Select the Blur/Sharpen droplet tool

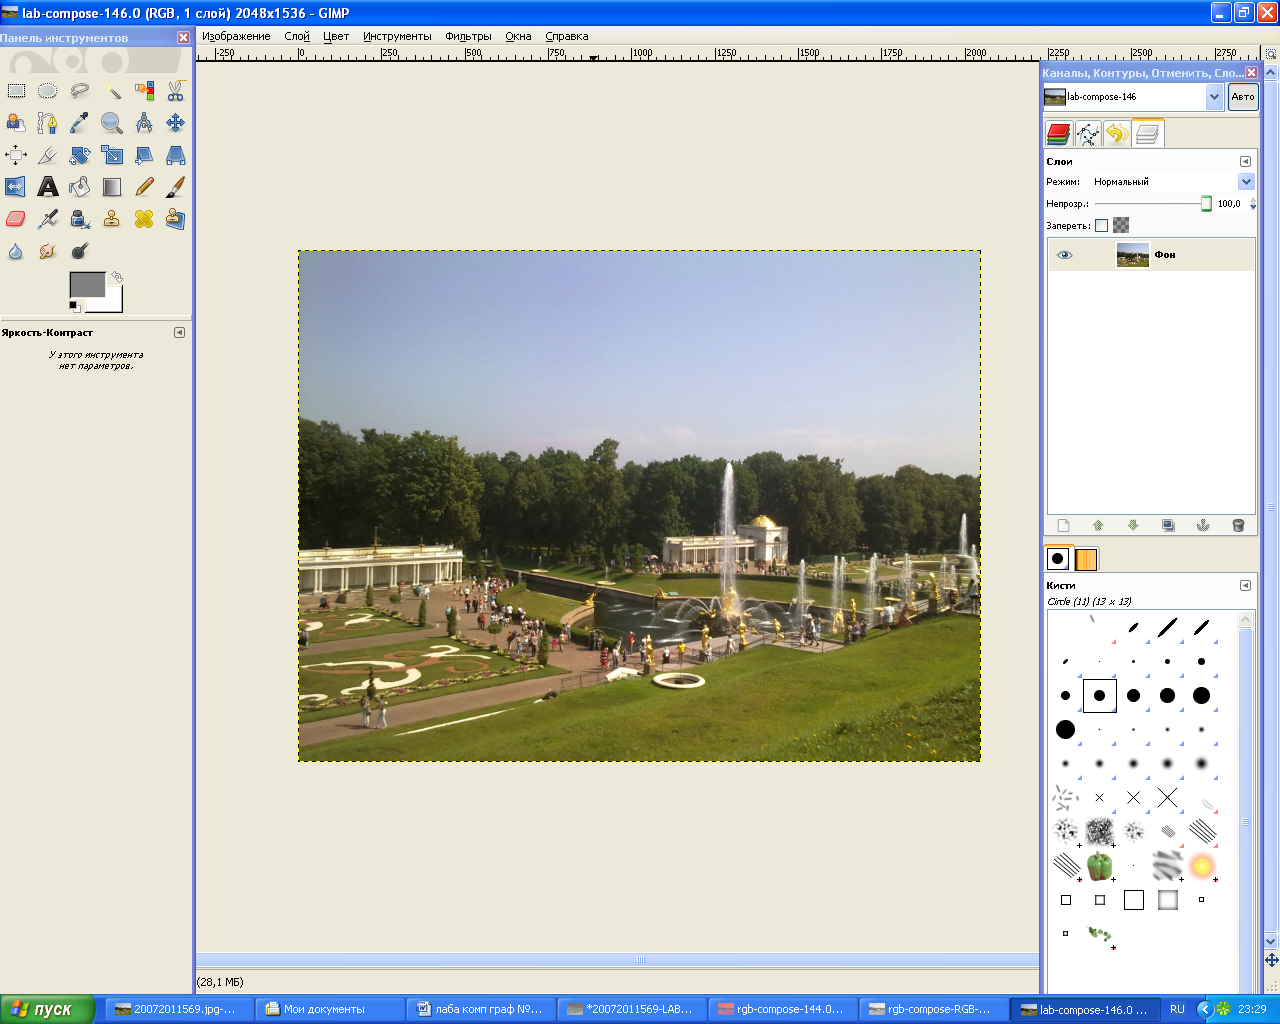(16, 251)
